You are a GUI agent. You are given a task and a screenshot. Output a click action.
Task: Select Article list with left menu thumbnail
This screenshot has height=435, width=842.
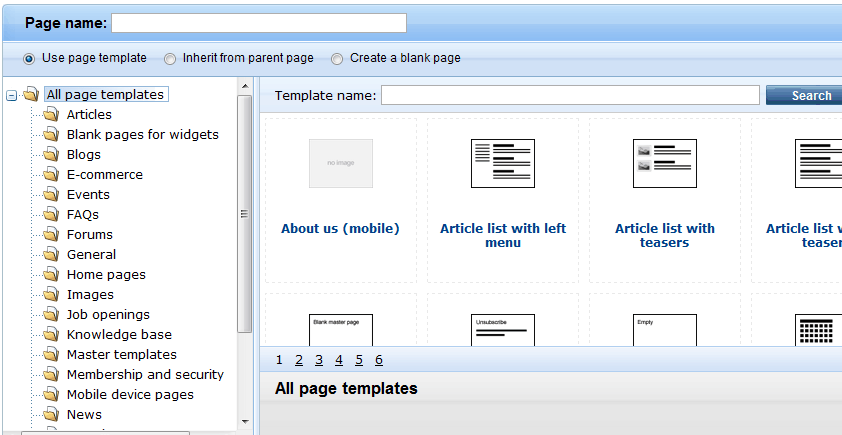pyautogui.click(x=503, y=163)
